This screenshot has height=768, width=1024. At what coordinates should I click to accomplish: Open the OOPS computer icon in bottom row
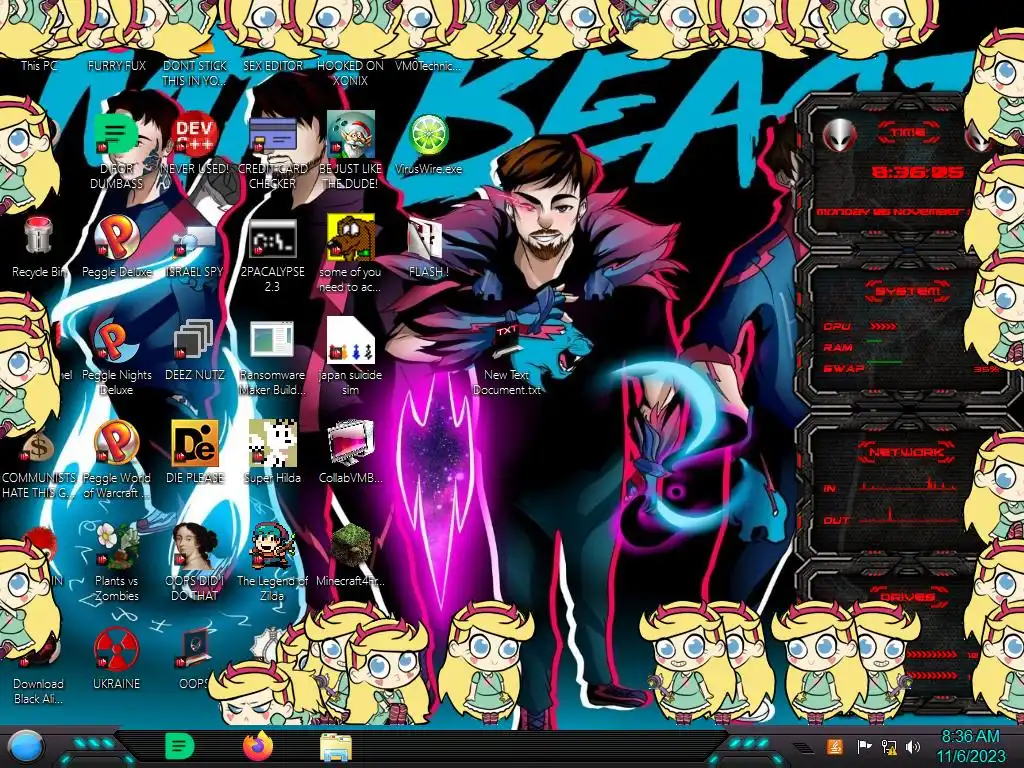195,650
